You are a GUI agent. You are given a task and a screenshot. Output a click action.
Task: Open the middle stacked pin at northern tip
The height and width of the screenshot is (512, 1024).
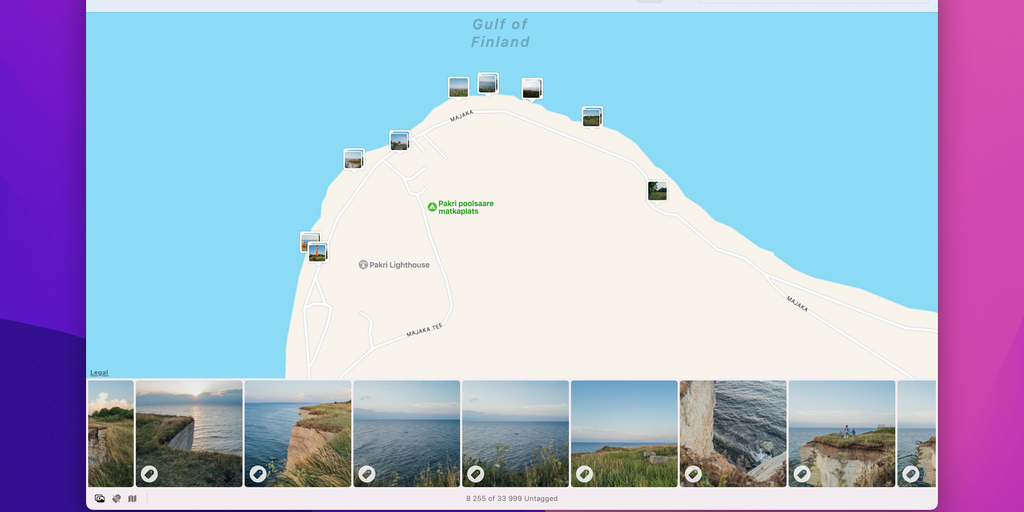click(x=488, y=84)
